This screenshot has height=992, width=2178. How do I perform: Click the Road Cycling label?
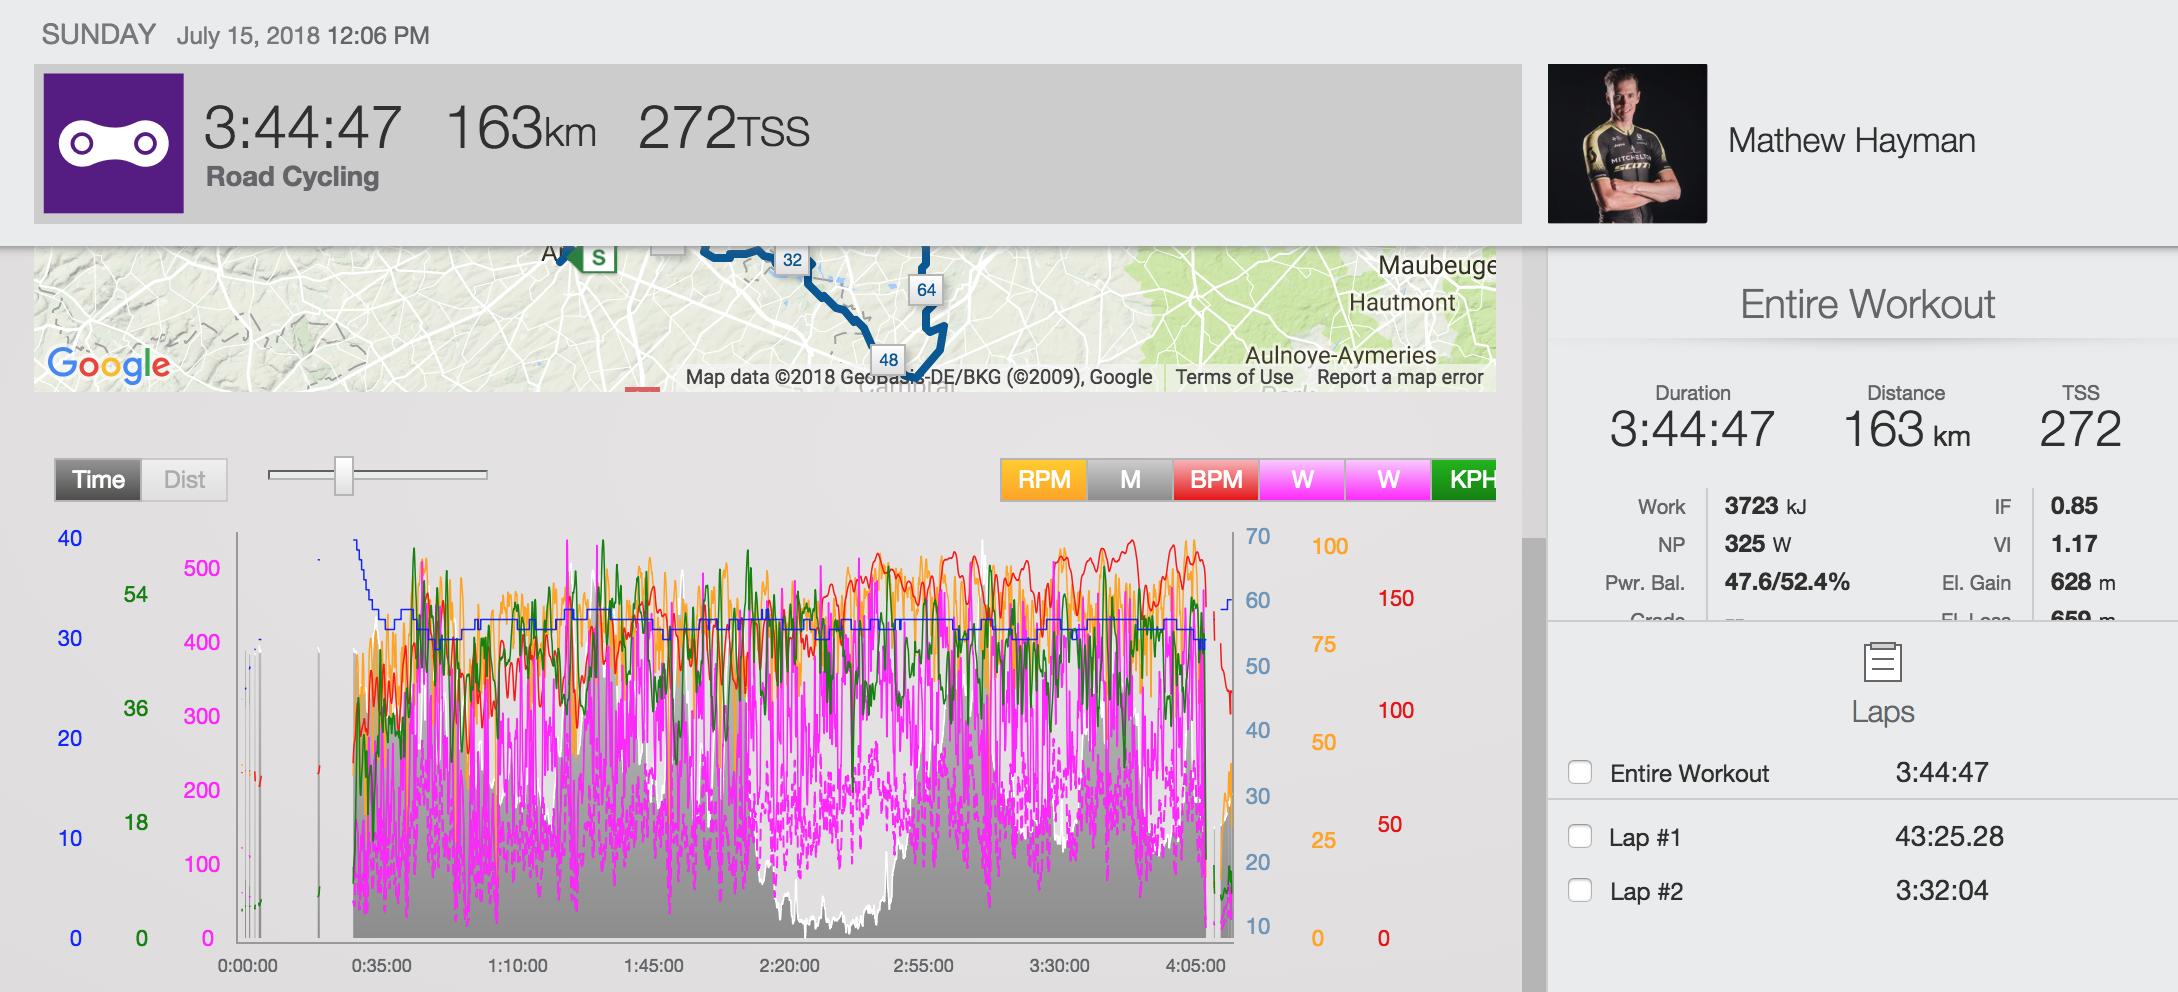[292, 177]
